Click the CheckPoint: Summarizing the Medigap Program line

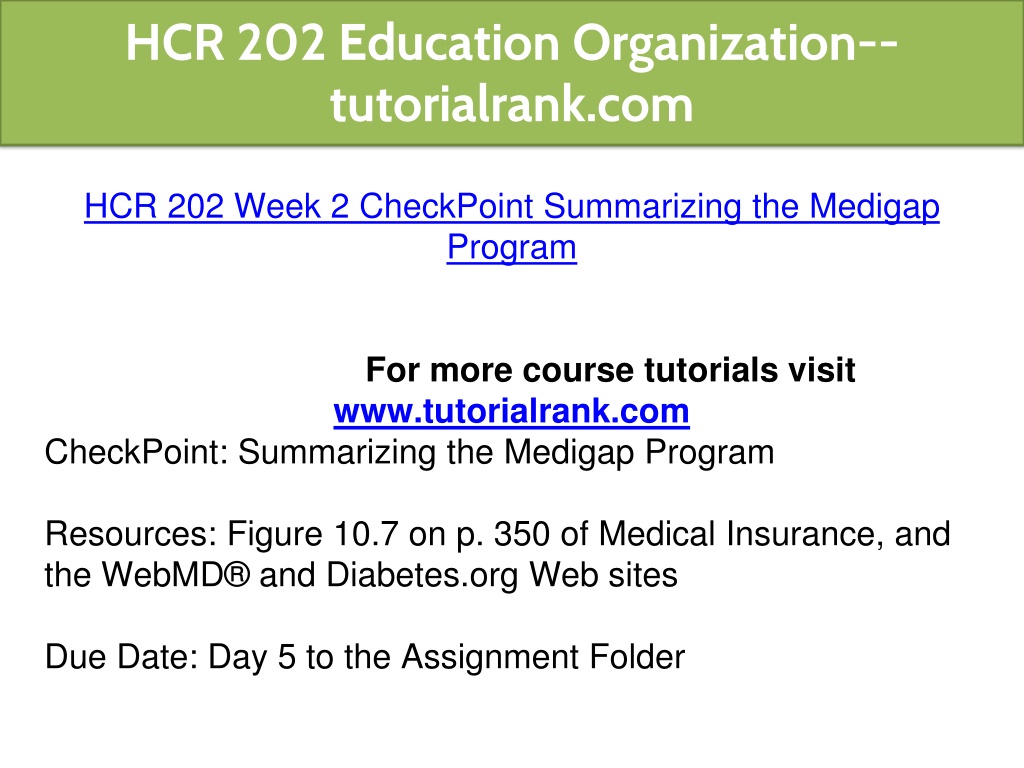coord(409,453)
